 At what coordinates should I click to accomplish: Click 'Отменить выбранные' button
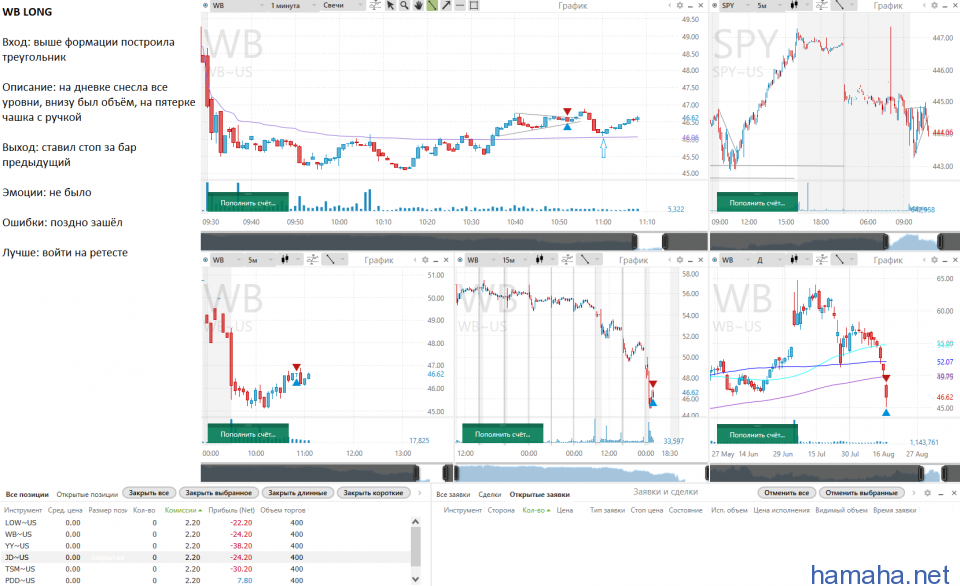861,493
